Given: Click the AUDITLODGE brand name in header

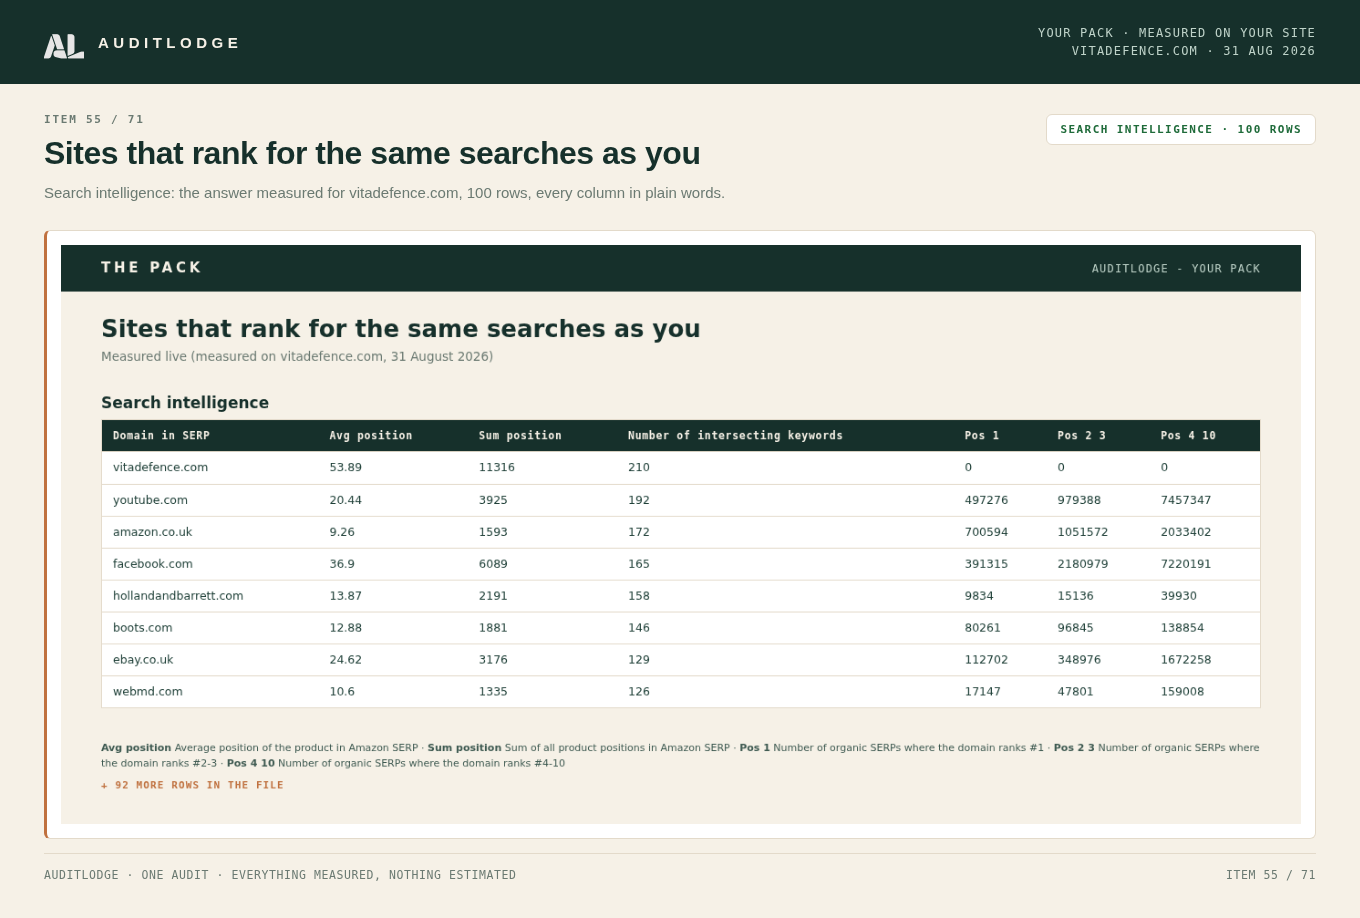Looking at the screenshot, I should (x=169, y=43).
